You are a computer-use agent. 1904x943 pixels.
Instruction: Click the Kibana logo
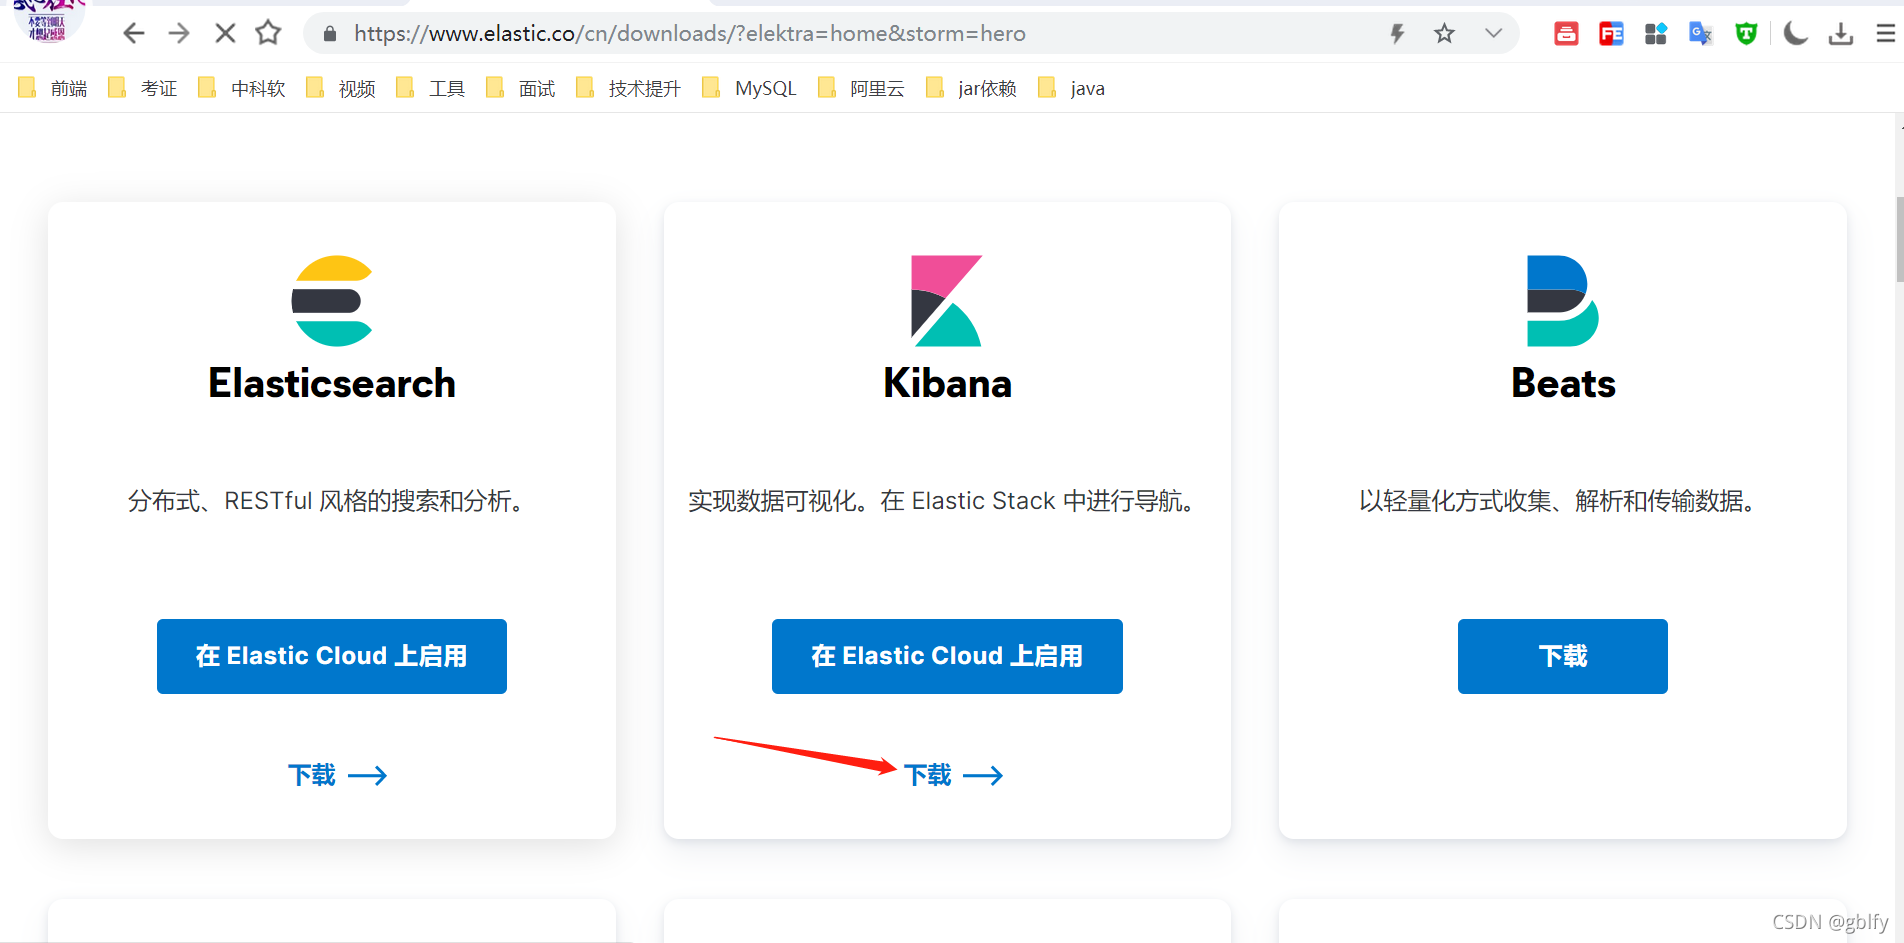pyautogui.click(x=947, y=301)
